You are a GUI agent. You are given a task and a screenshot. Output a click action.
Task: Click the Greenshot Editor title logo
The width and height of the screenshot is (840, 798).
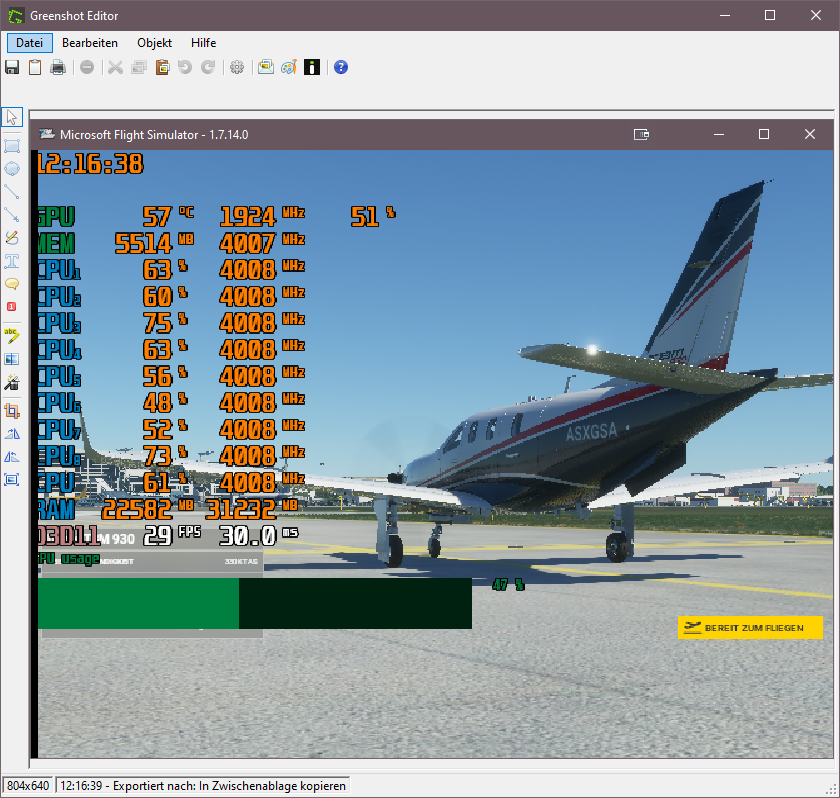pyautogui.click(x=16, y=16)
